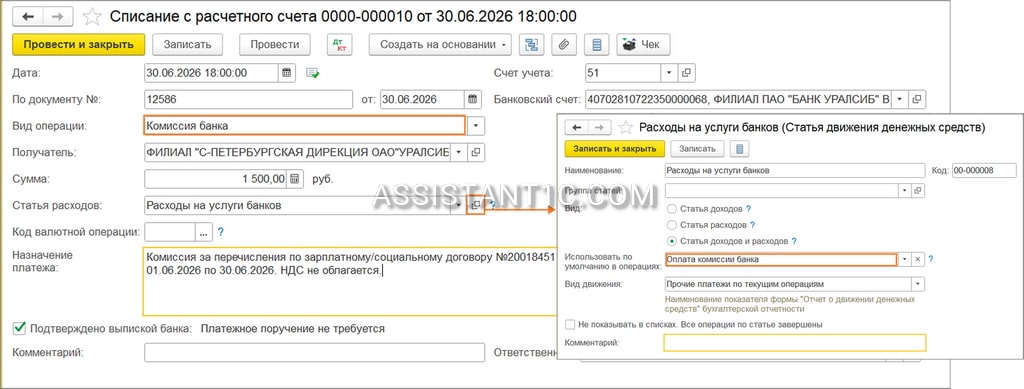This screenshot has height=389, width=1024.
Task: Expand the Группа статей dropdown arrow
Action: pyautogui.click(x=904, y=191)
